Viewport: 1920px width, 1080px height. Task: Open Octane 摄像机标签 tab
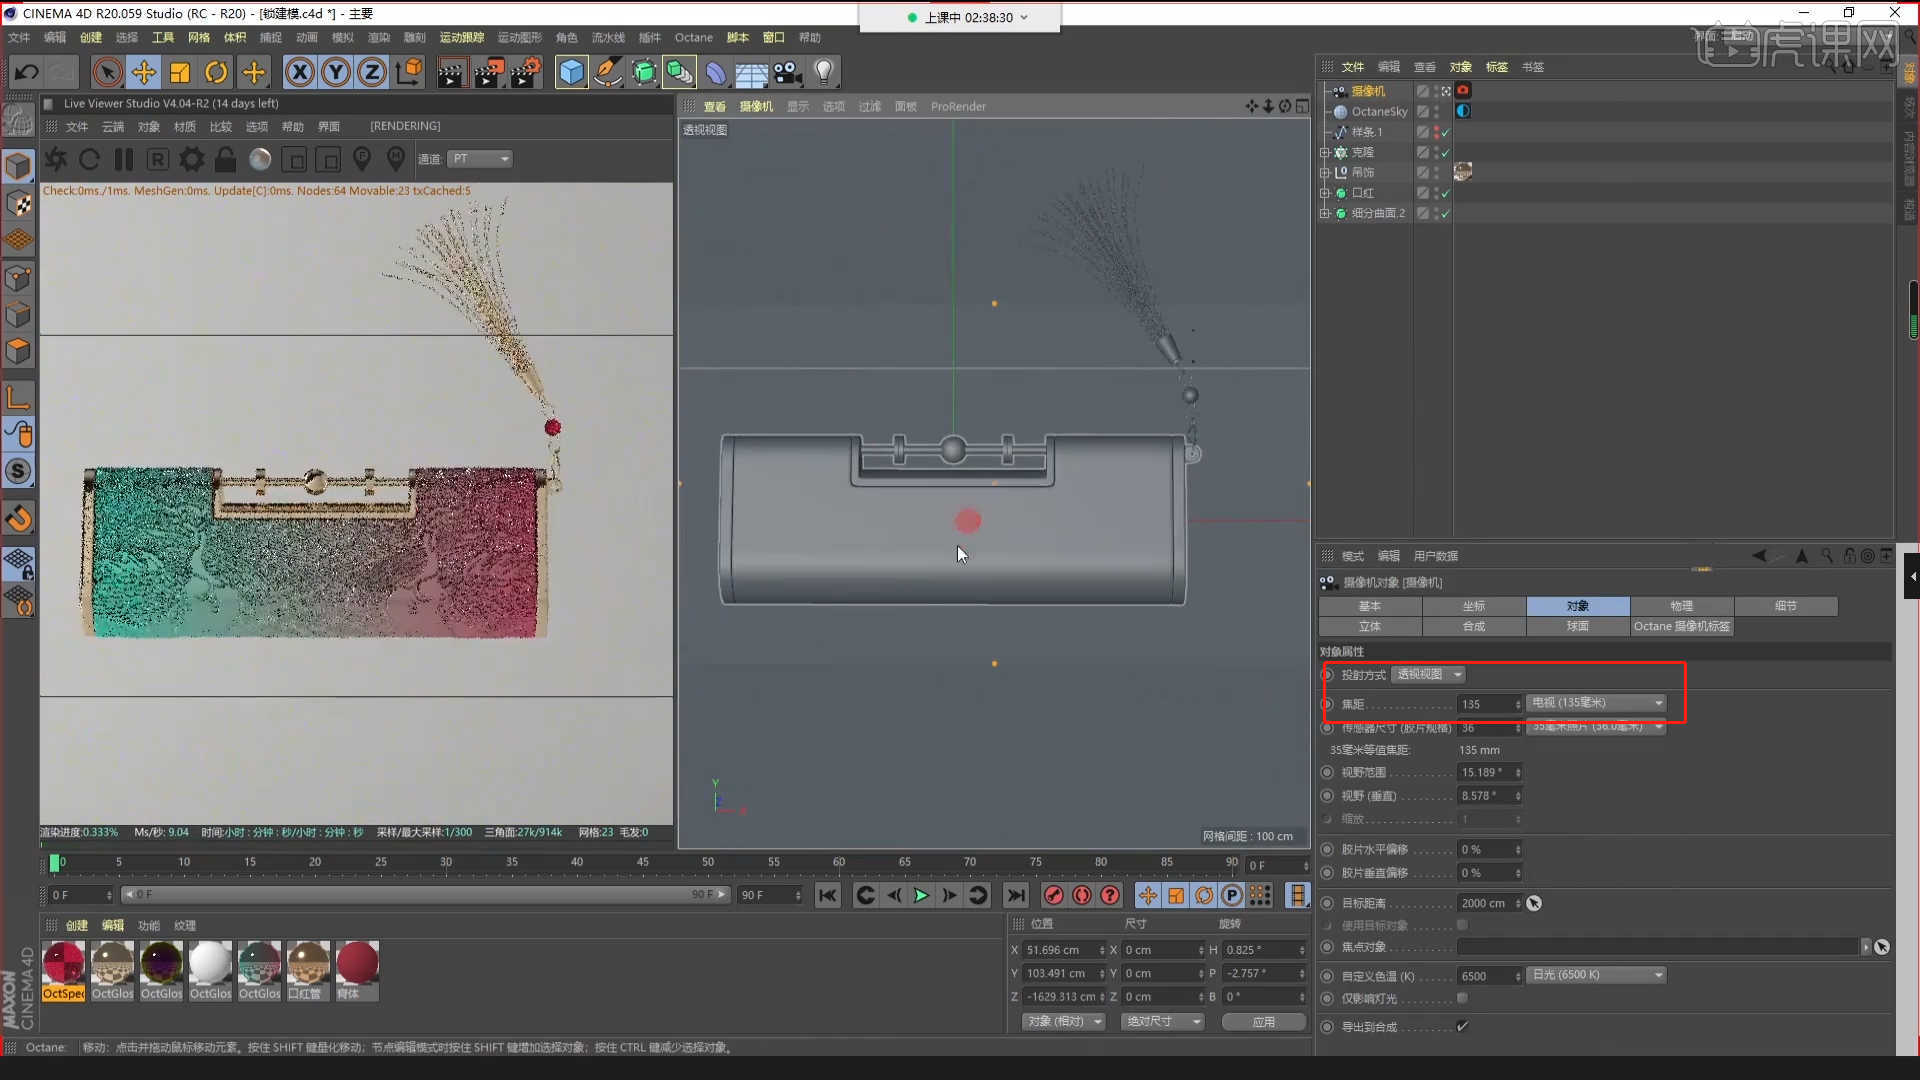1682,626
